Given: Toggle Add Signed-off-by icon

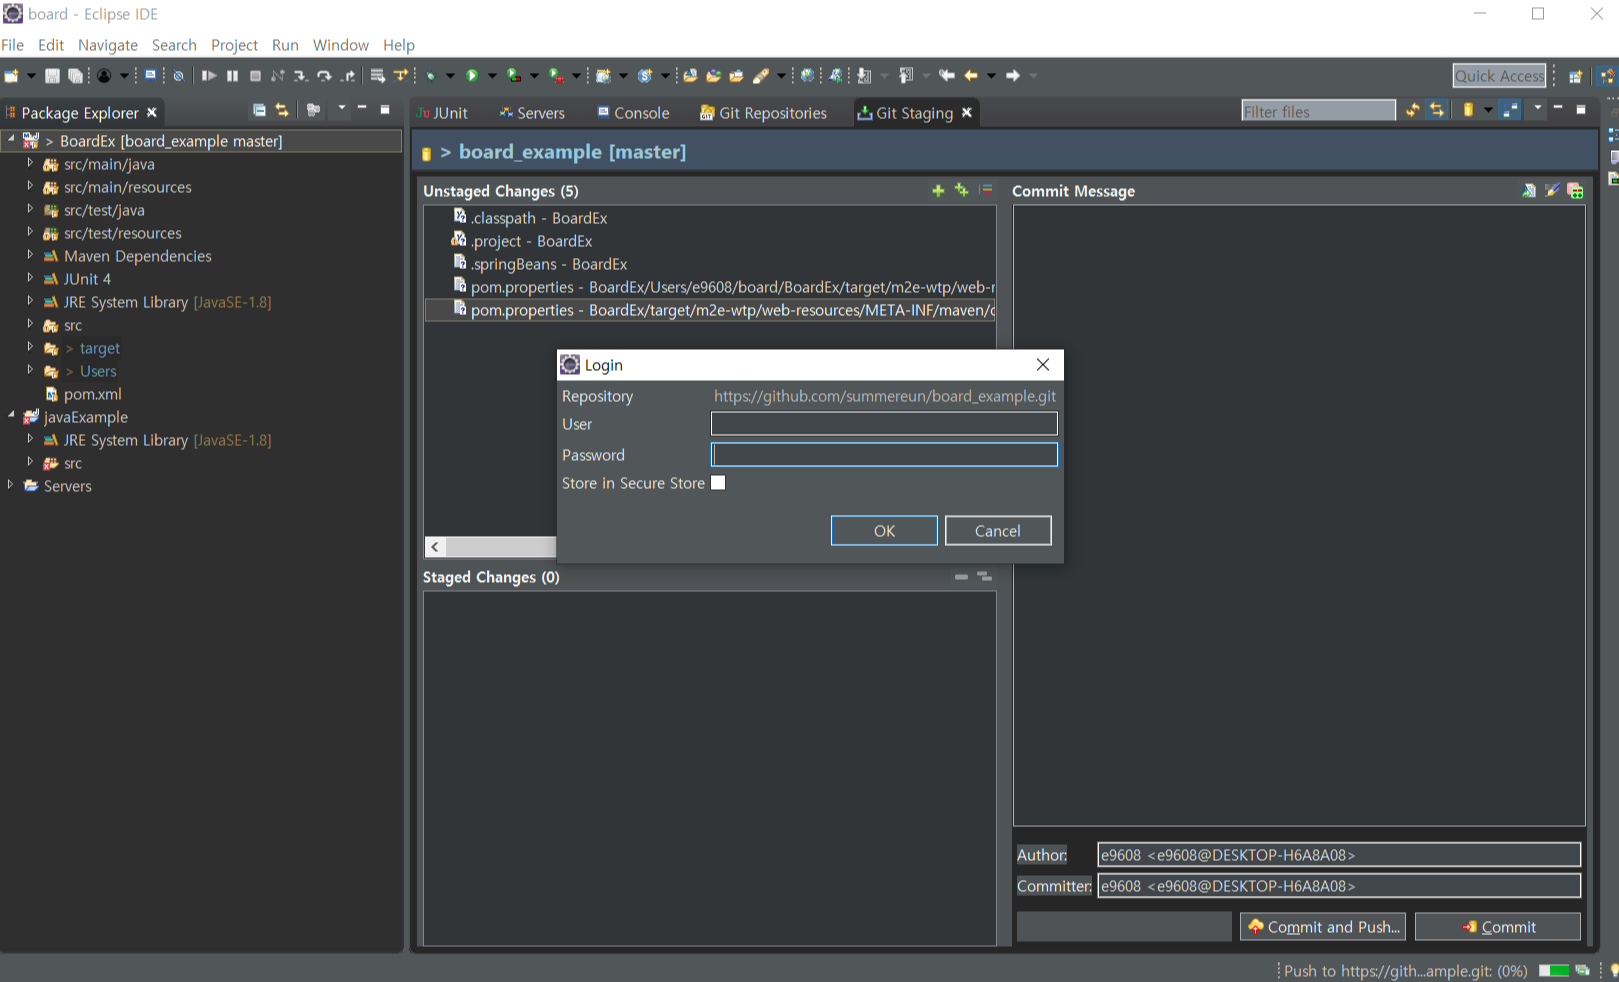Looking at the screenshot, I should pos(1552,190).
